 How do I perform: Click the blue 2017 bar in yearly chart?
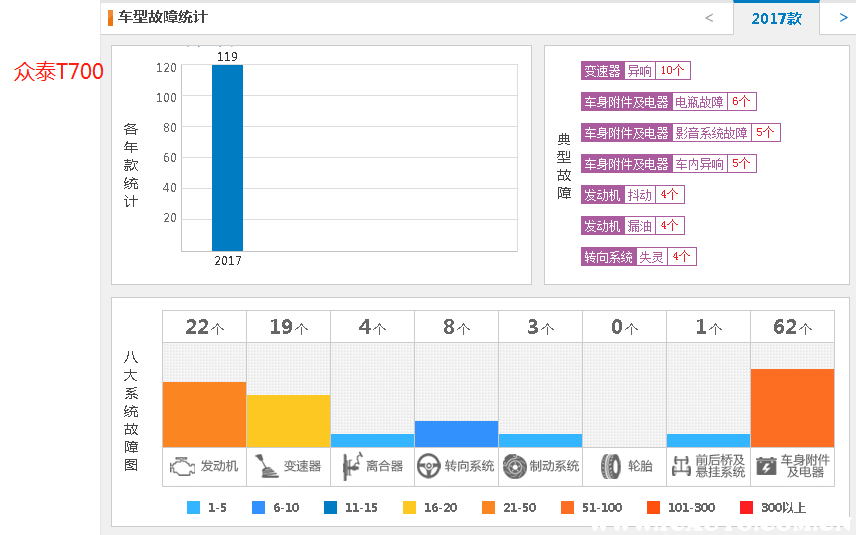click(228, 158)
